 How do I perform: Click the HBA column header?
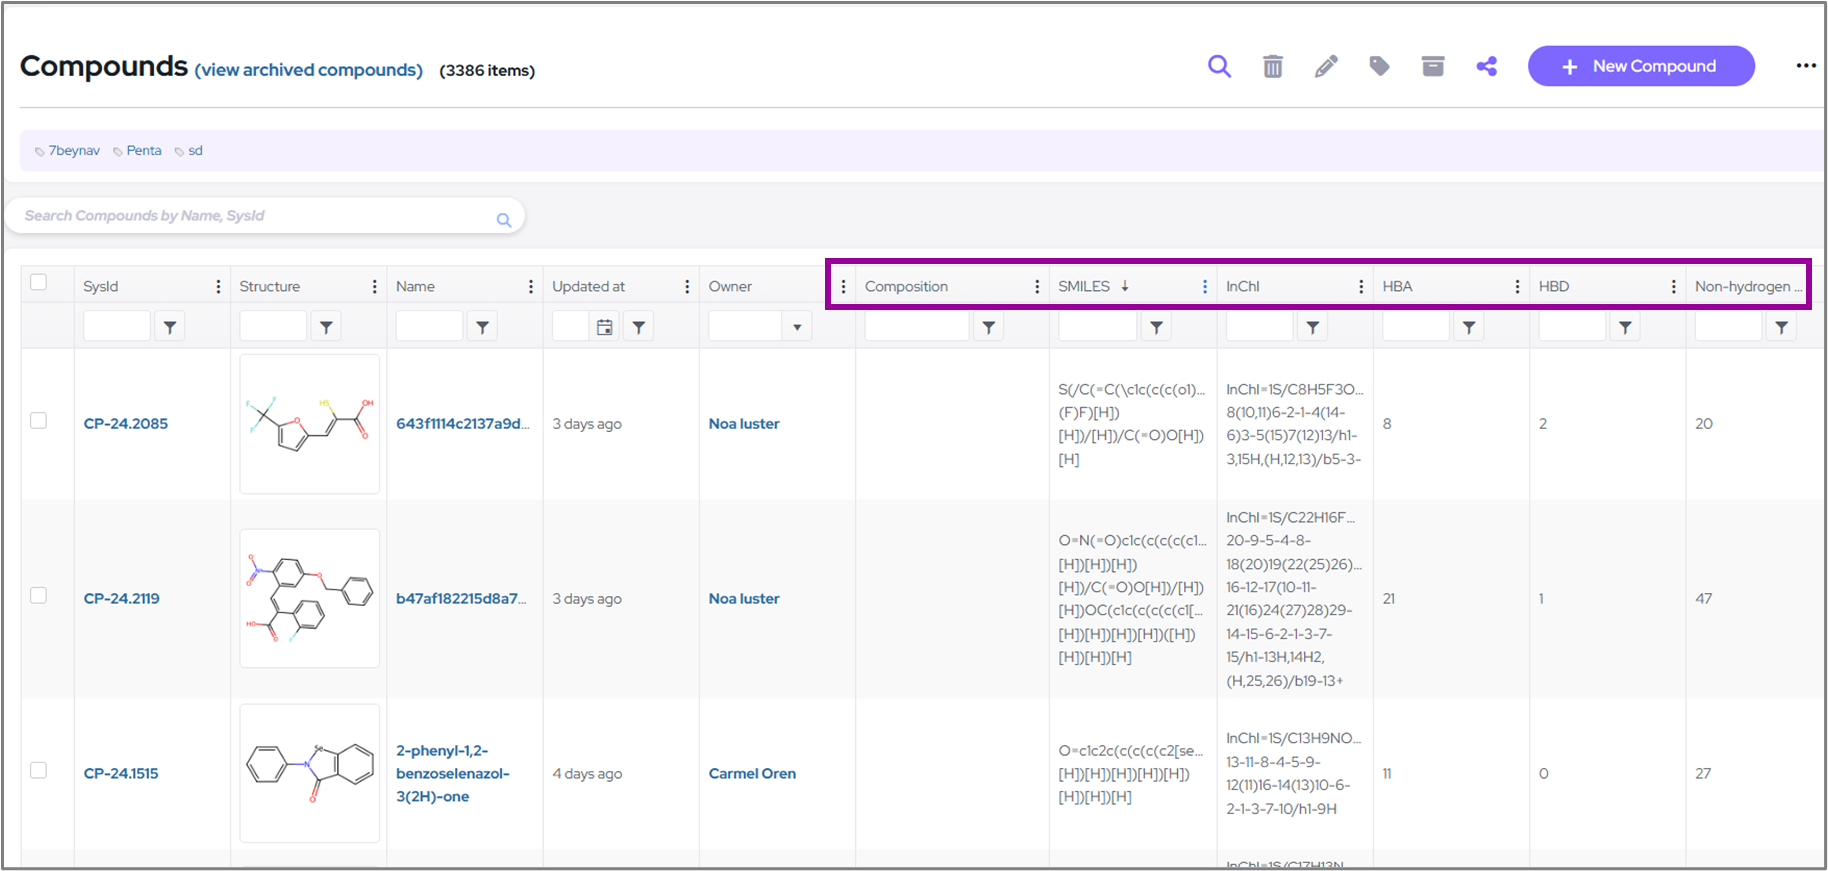1397,287
